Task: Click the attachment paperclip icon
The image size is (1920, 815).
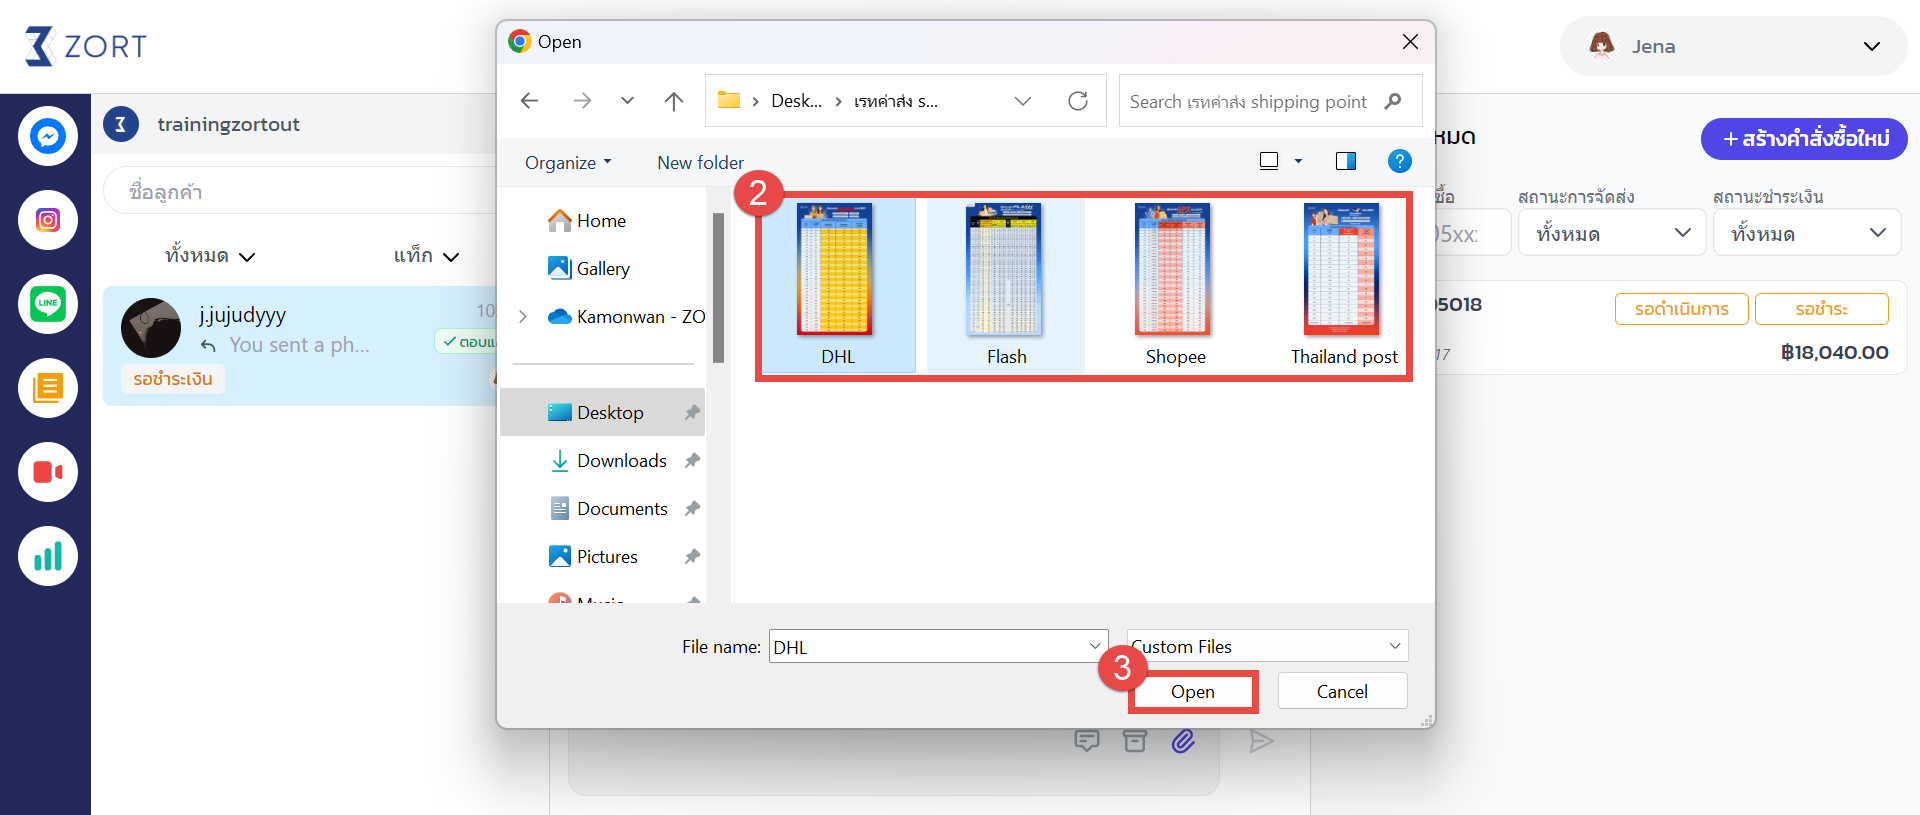Action: click(x=1183, y=741)
